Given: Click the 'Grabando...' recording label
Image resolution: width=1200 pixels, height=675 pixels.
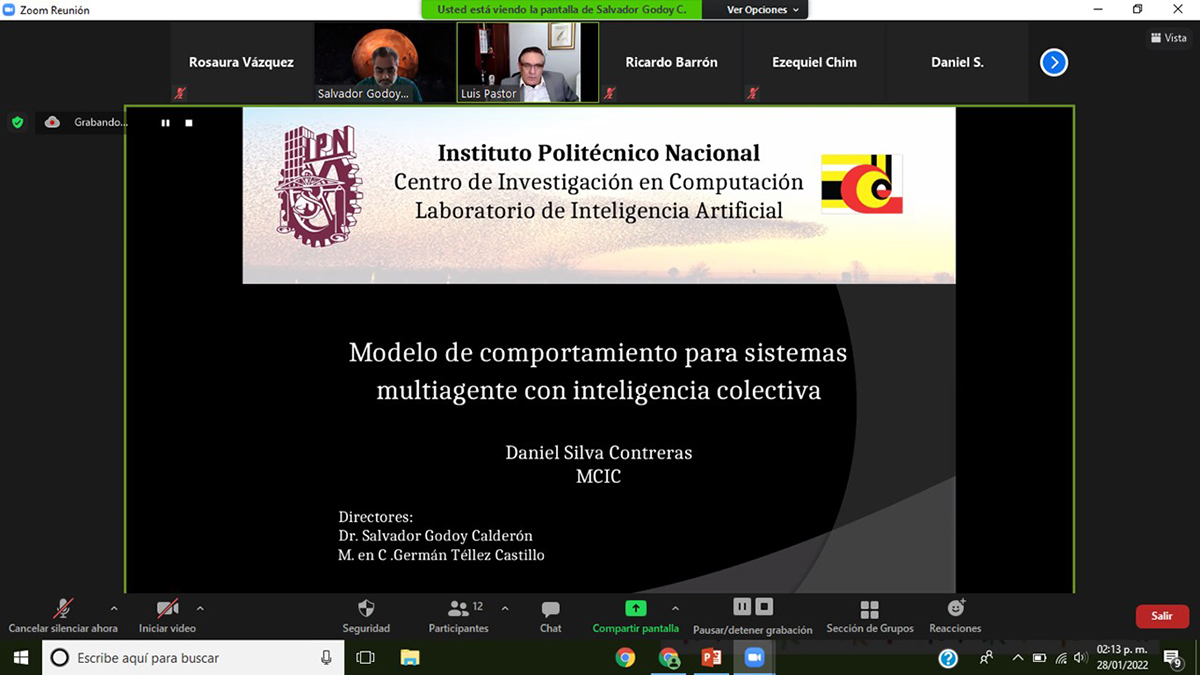Looking at the screenshot, I should 102,122.
